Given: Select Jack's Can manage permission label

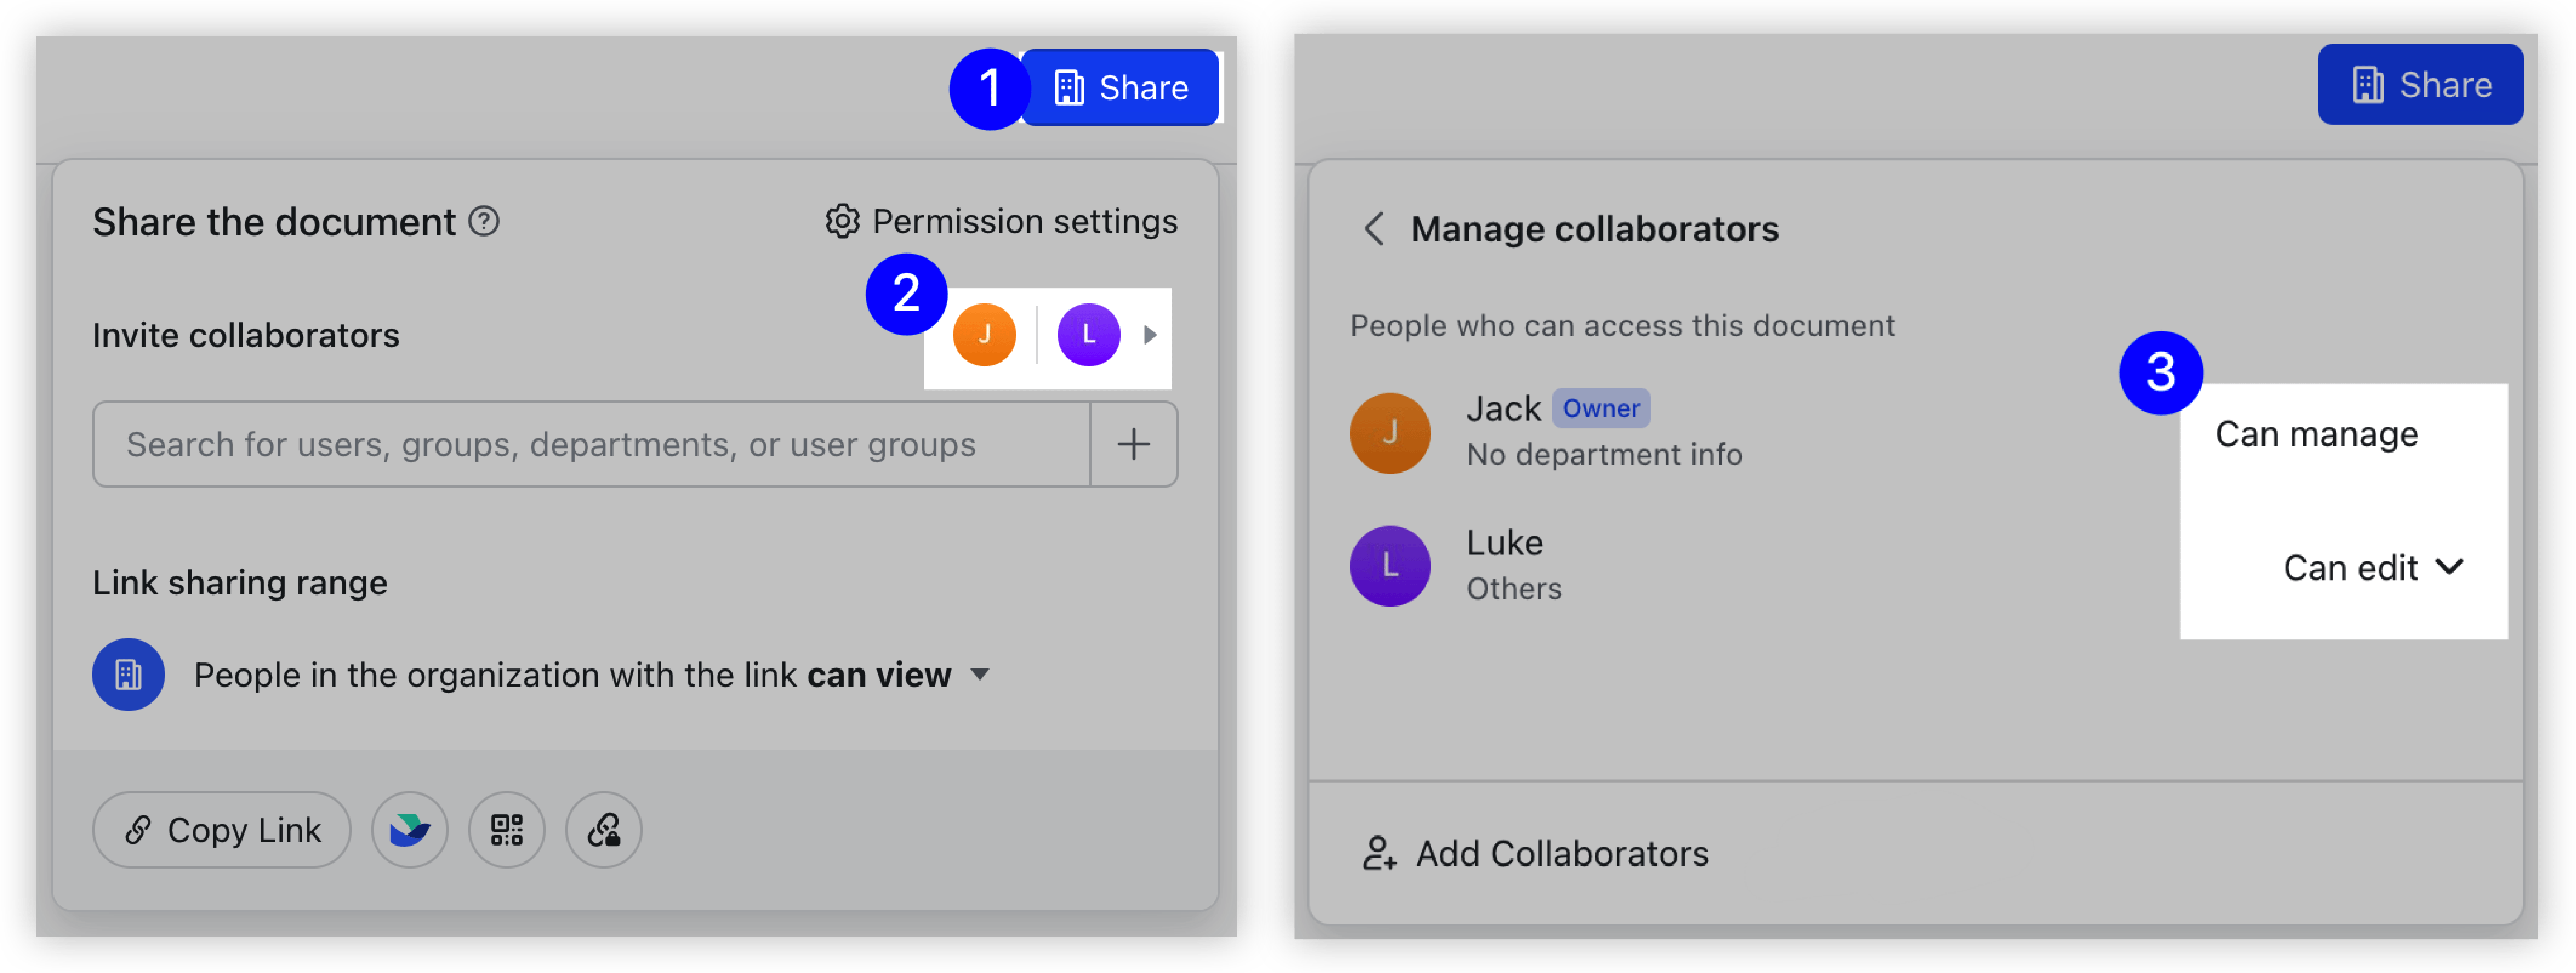Looking at the screenshot, I should [2316, 434].
